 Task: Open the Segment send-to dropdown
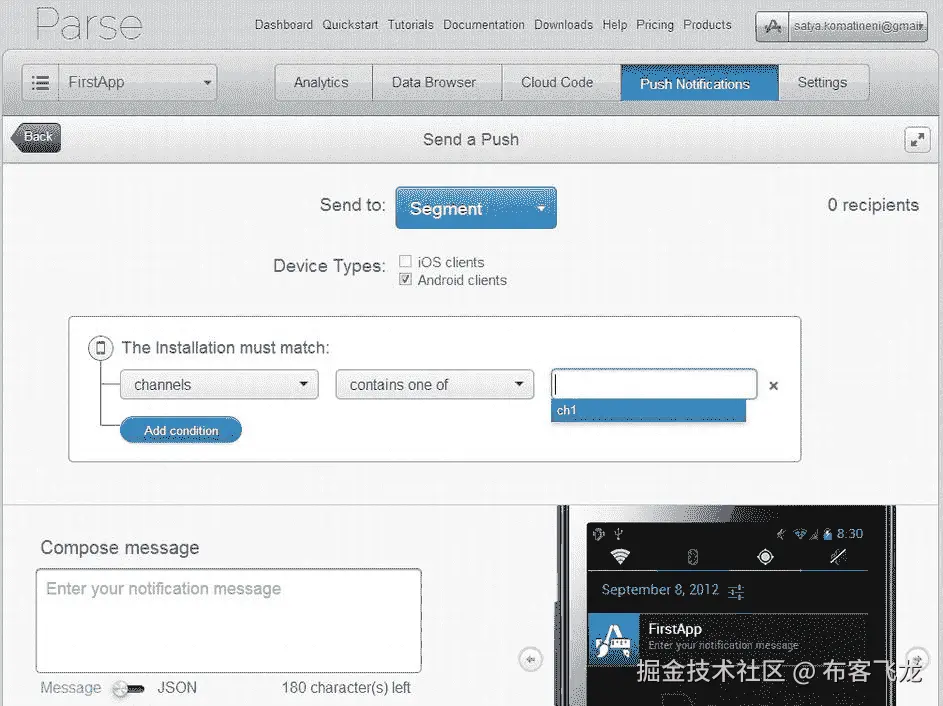point(476,208)
